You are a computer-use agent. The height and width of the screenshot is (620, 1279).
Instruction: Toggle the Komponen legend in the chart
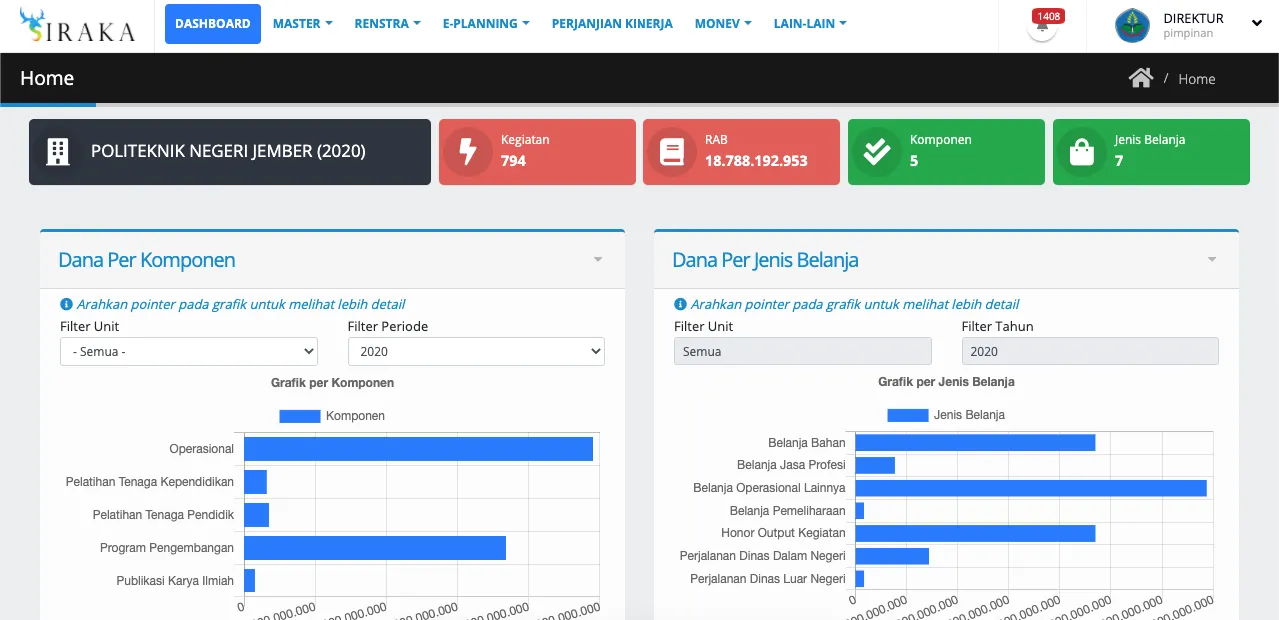(332, 416)
